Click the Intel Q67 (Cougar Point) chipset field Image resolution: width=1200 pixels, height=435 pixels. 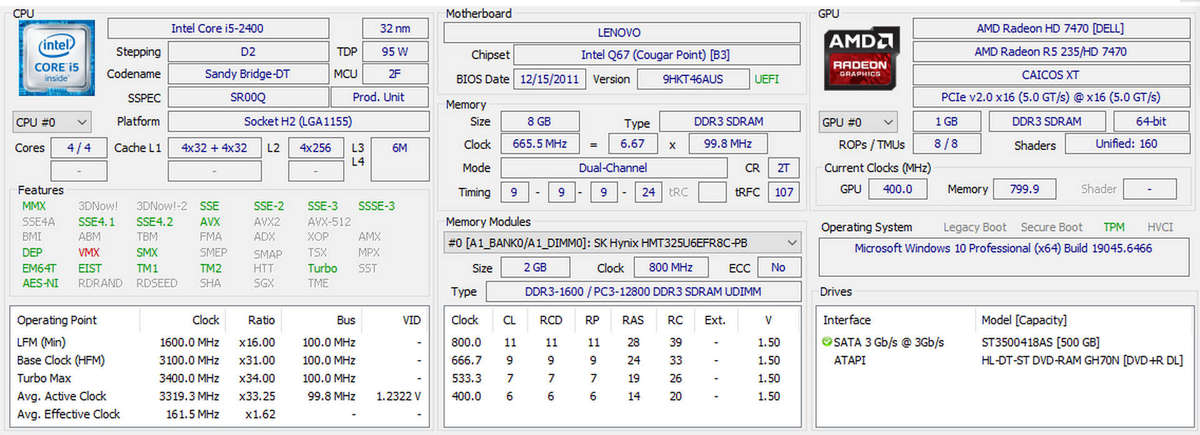tap(657, 55)
